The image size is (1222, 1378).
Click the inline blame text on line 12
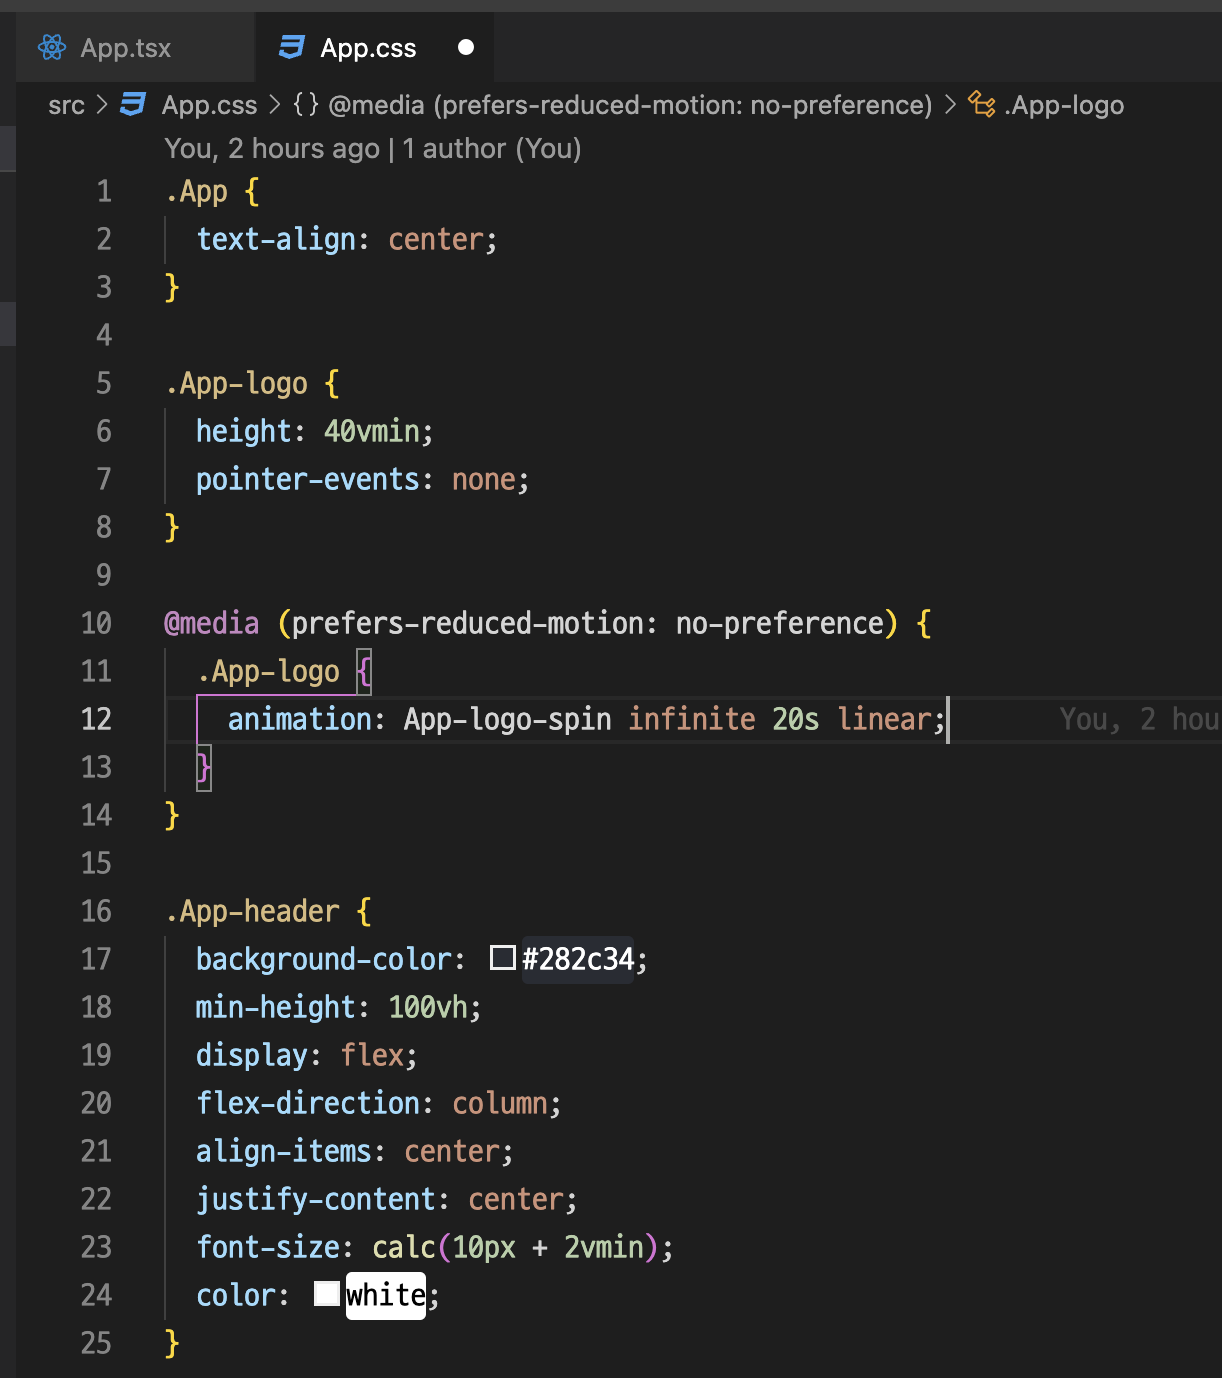click(1140, 719)
